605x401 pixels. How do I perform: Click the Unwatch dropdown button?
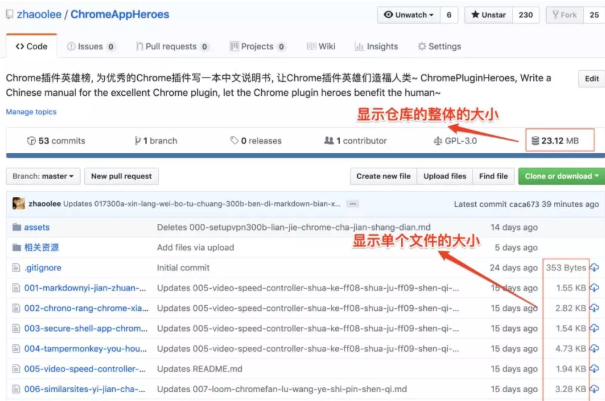[409, 15]
